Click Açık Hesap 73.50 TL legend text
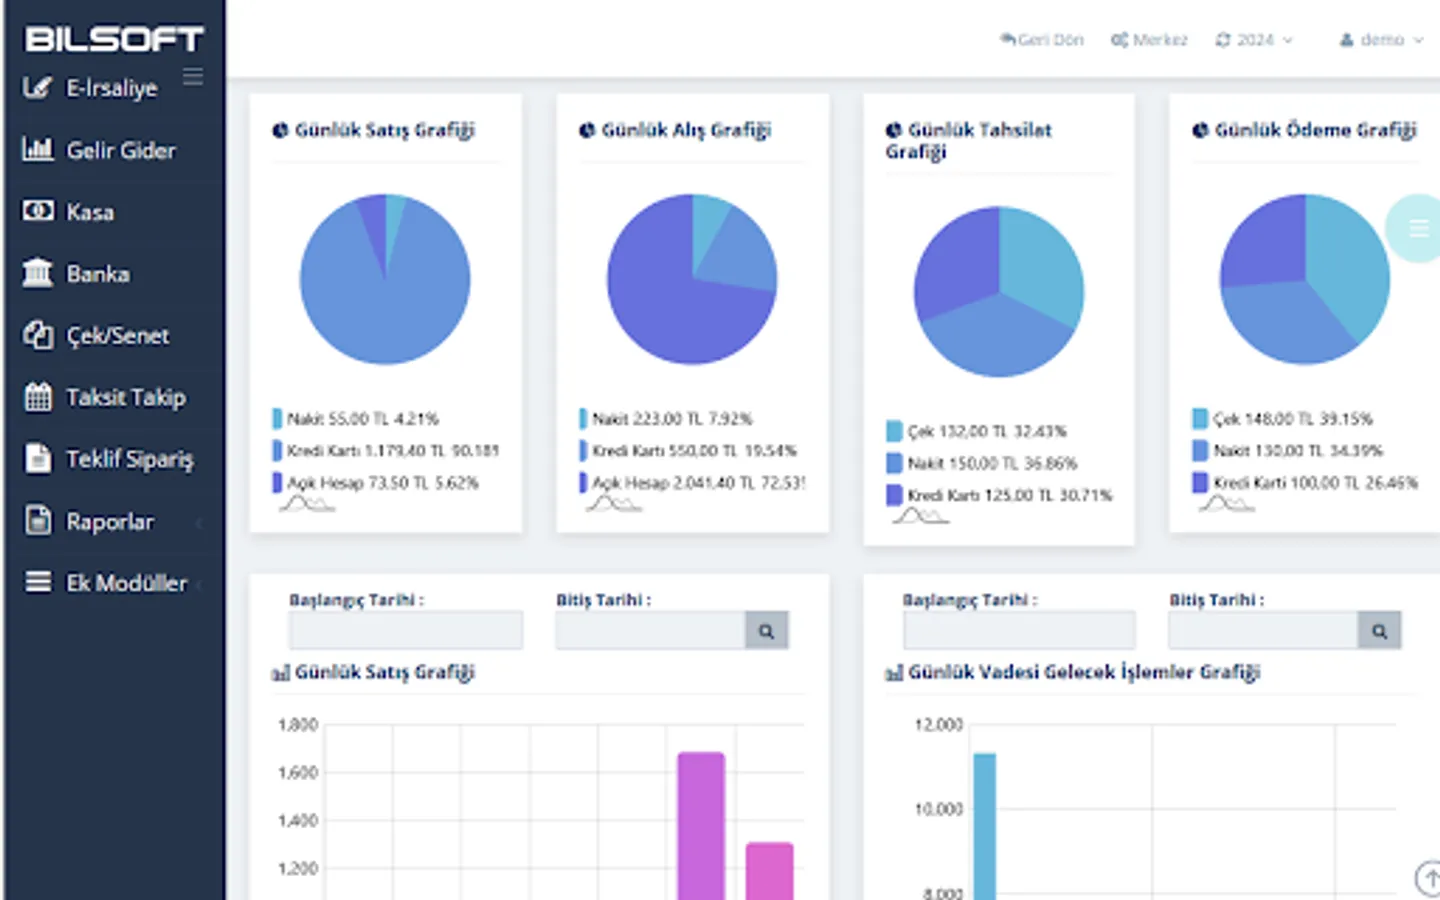Screen dimensions: 1440x900 point(383,482)
